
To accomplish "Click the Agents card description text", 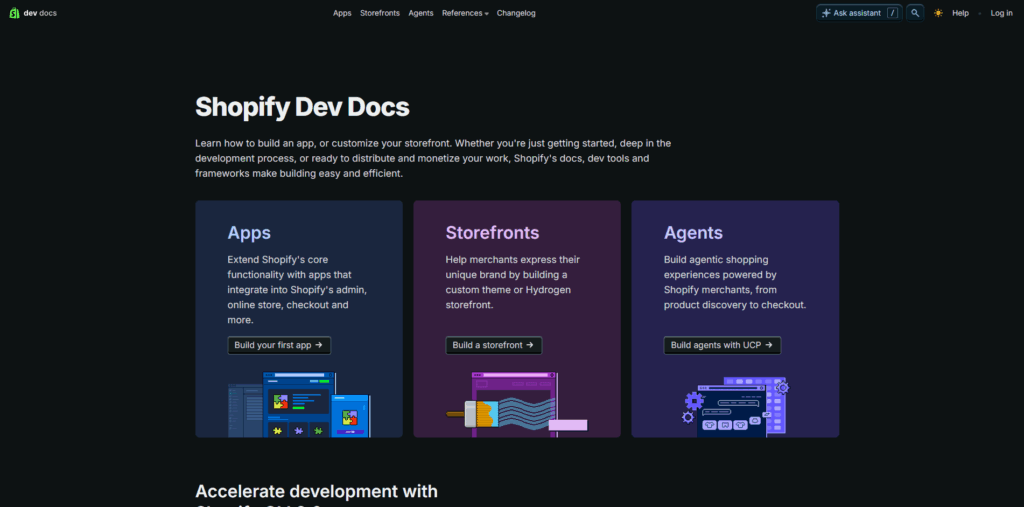I will tap(735, 282).
